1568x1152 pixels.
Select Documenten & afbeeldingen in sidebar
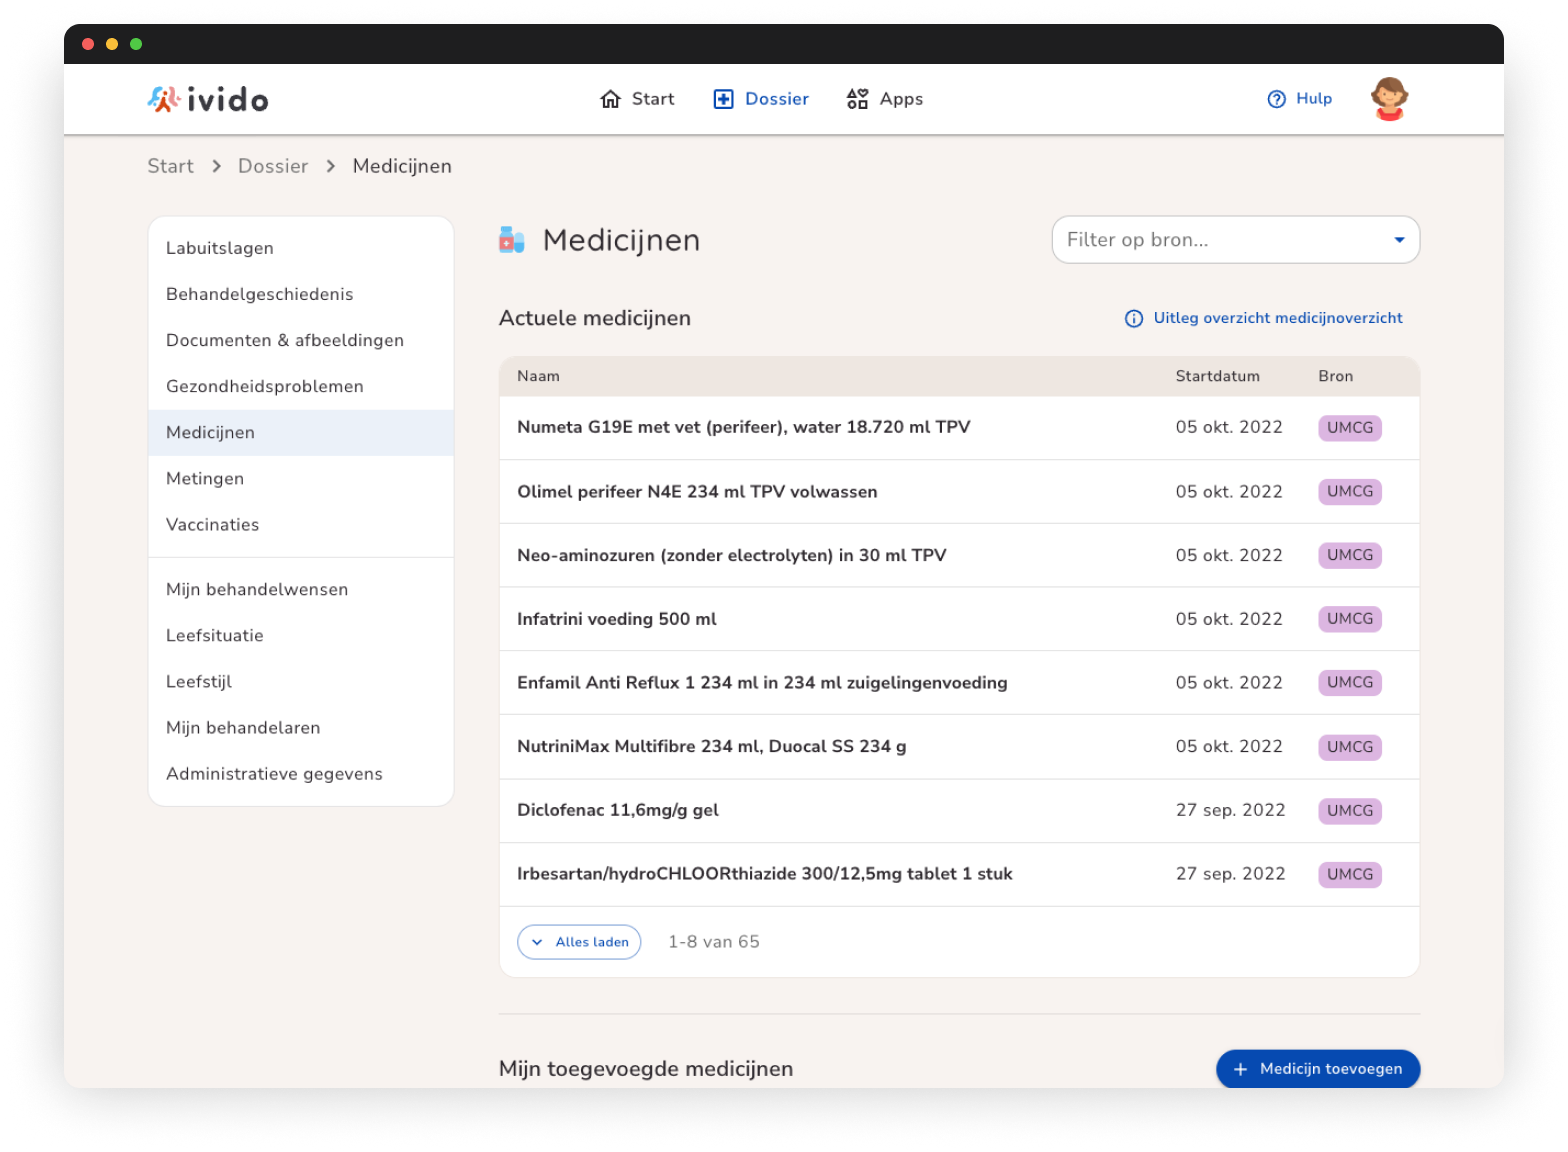(301, 340)
